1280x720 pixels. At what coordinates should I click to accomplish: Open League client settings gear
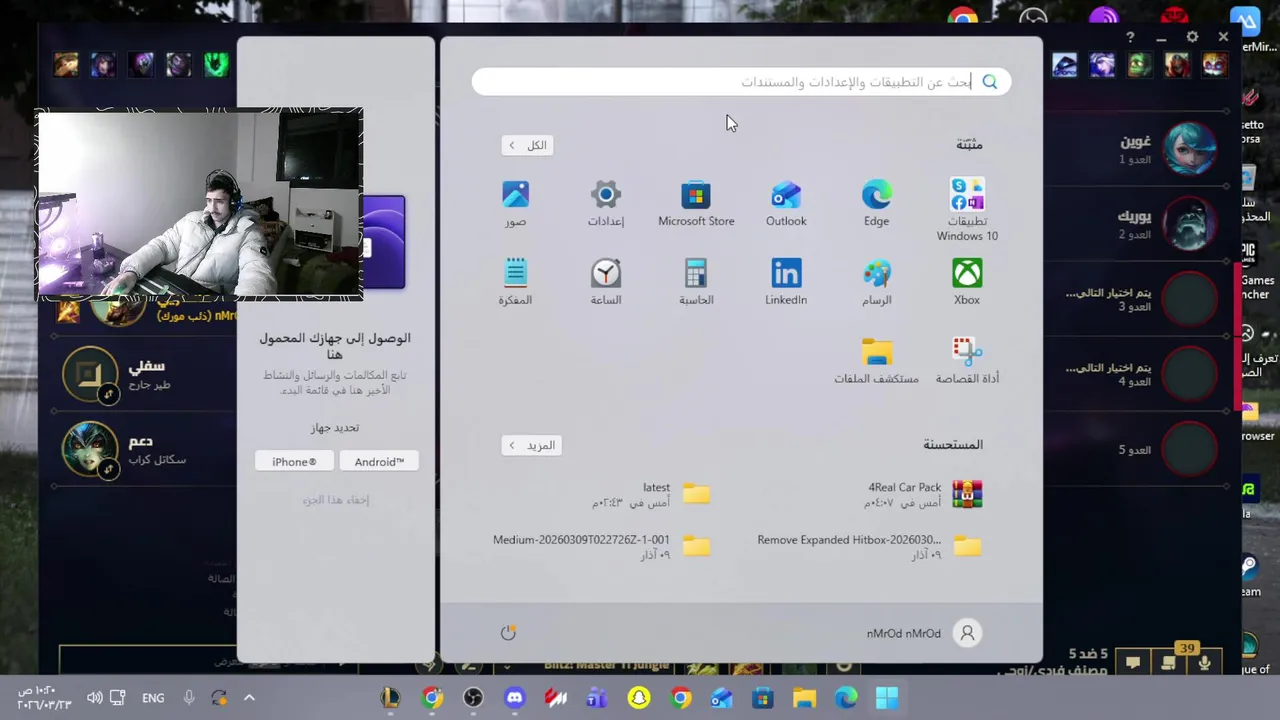[1192, 37]
